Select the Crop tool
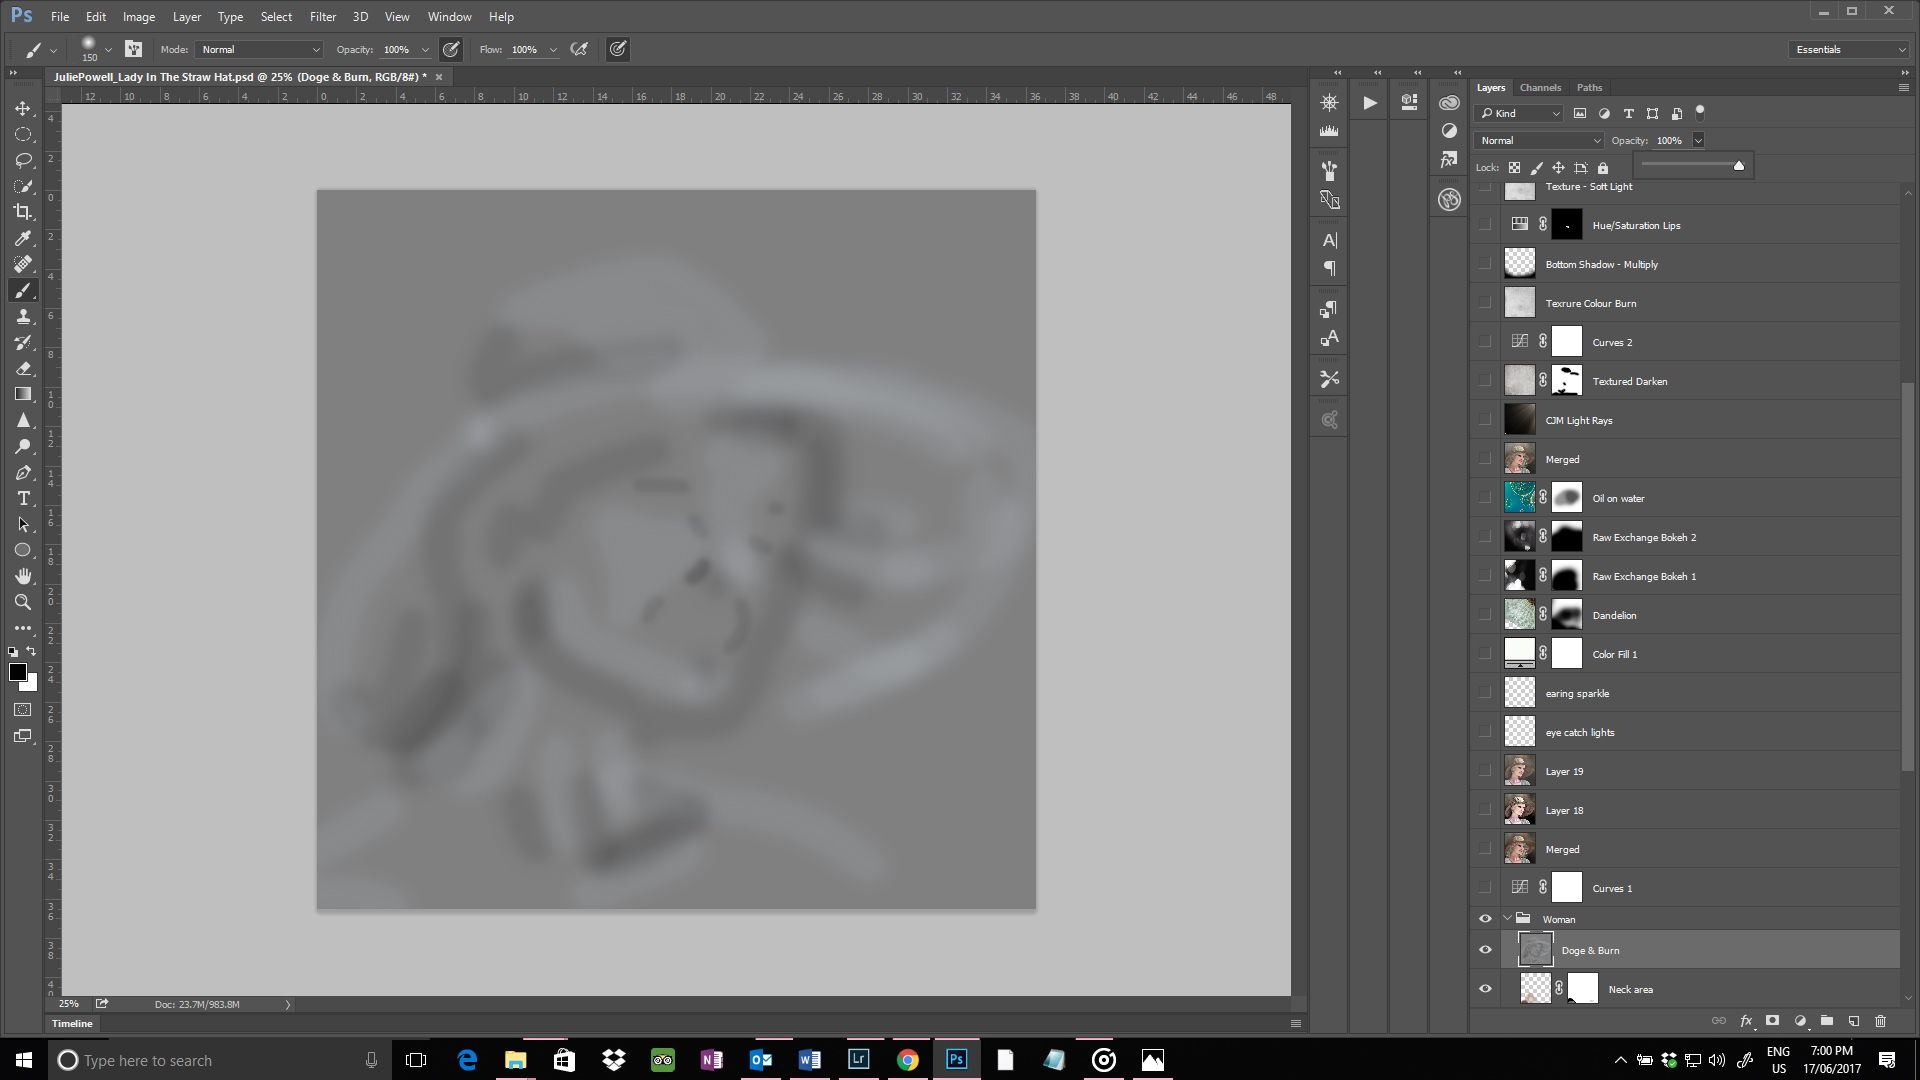The width and height of the screenshot is (1920, 1080). [x=22, y=212]
